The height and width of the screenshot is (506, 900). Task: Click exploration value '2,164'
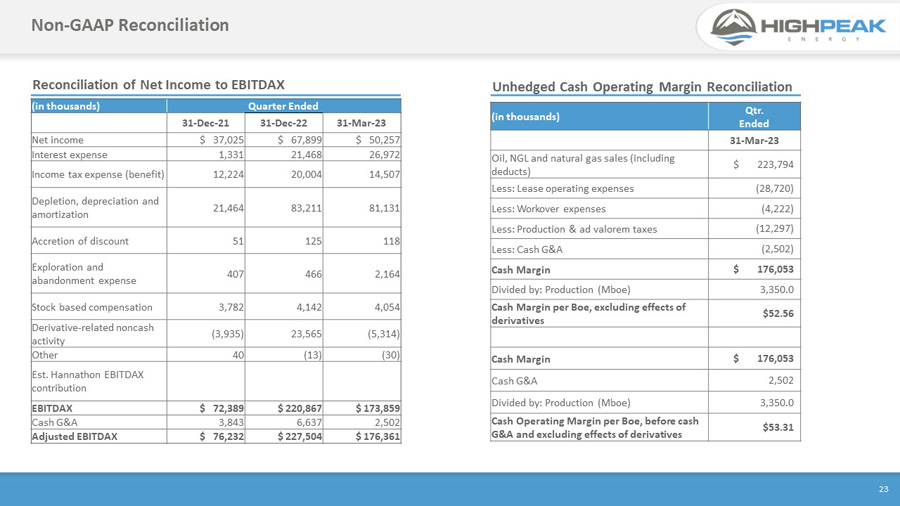(x=387, y=274)
